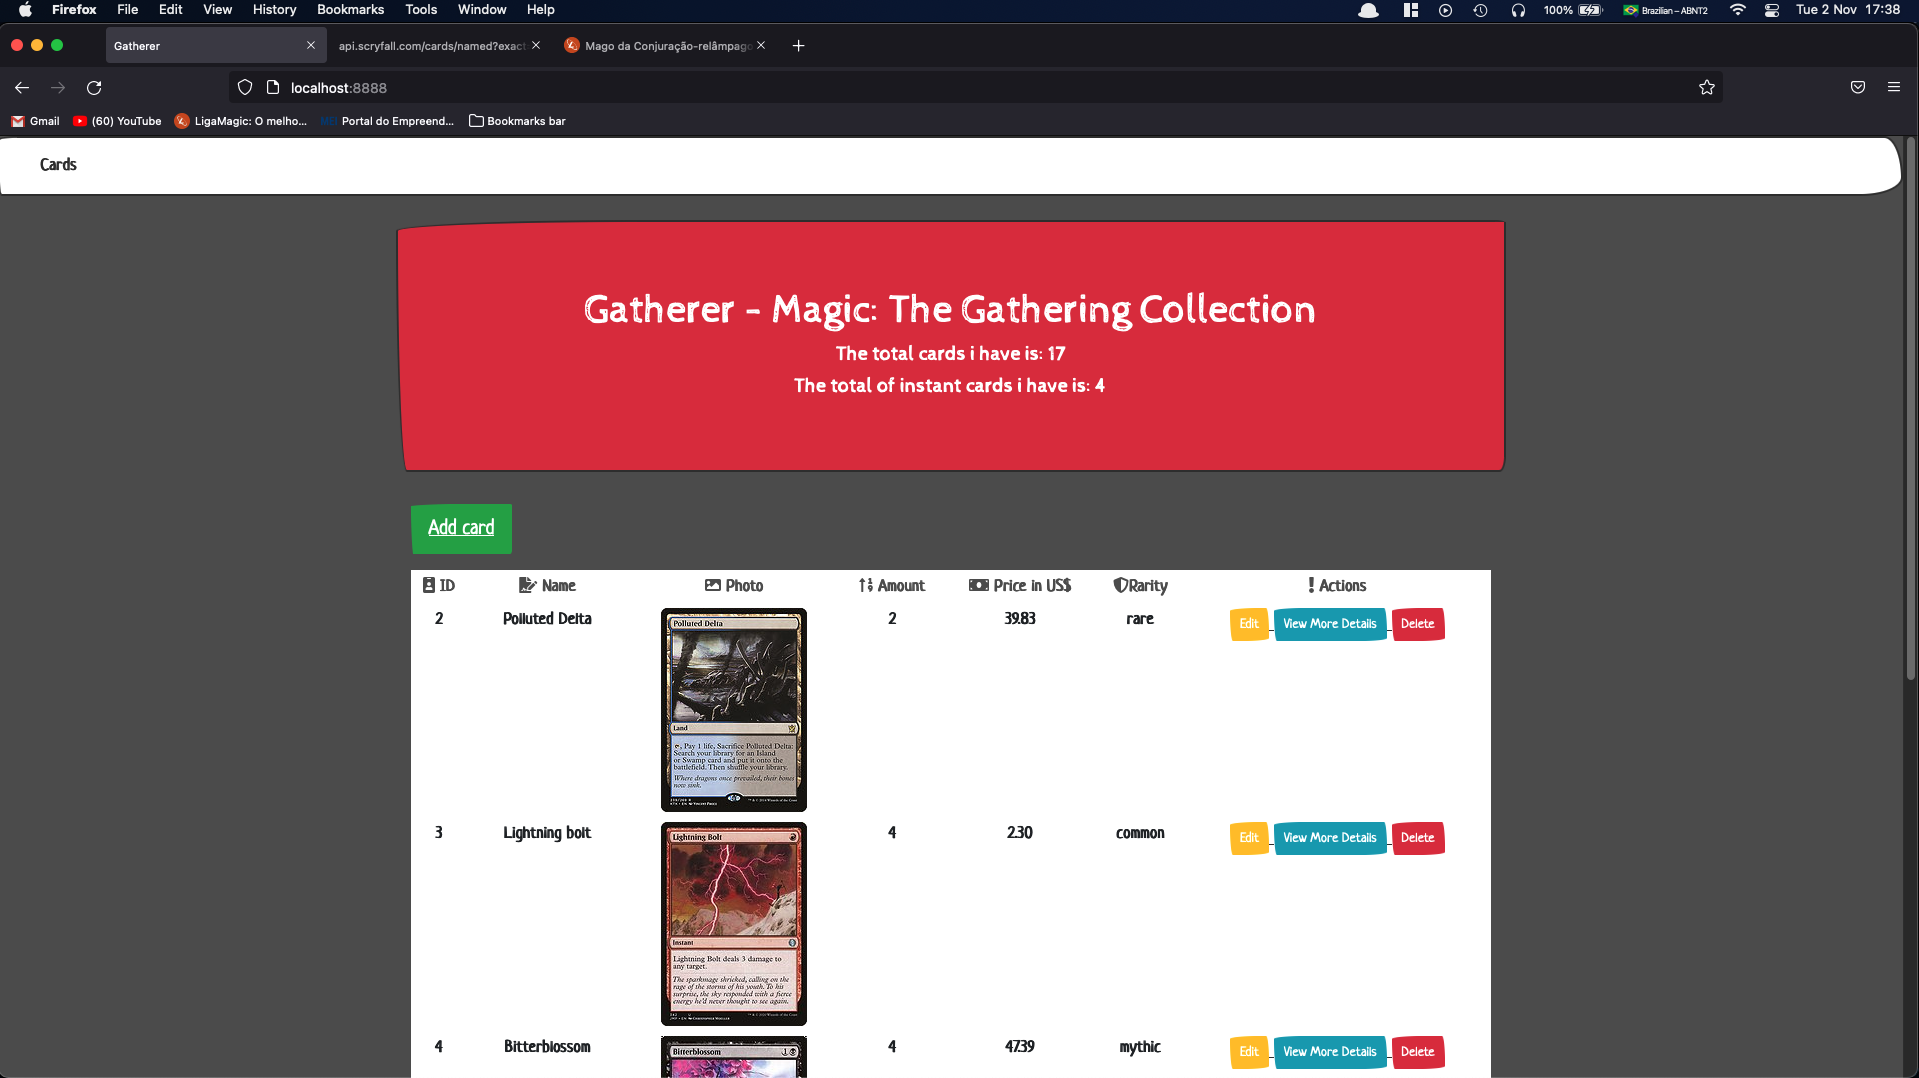Open tracking protection shield icon
The width and height of the screenshot is (1919, 1078).
(x=245, y=88)
